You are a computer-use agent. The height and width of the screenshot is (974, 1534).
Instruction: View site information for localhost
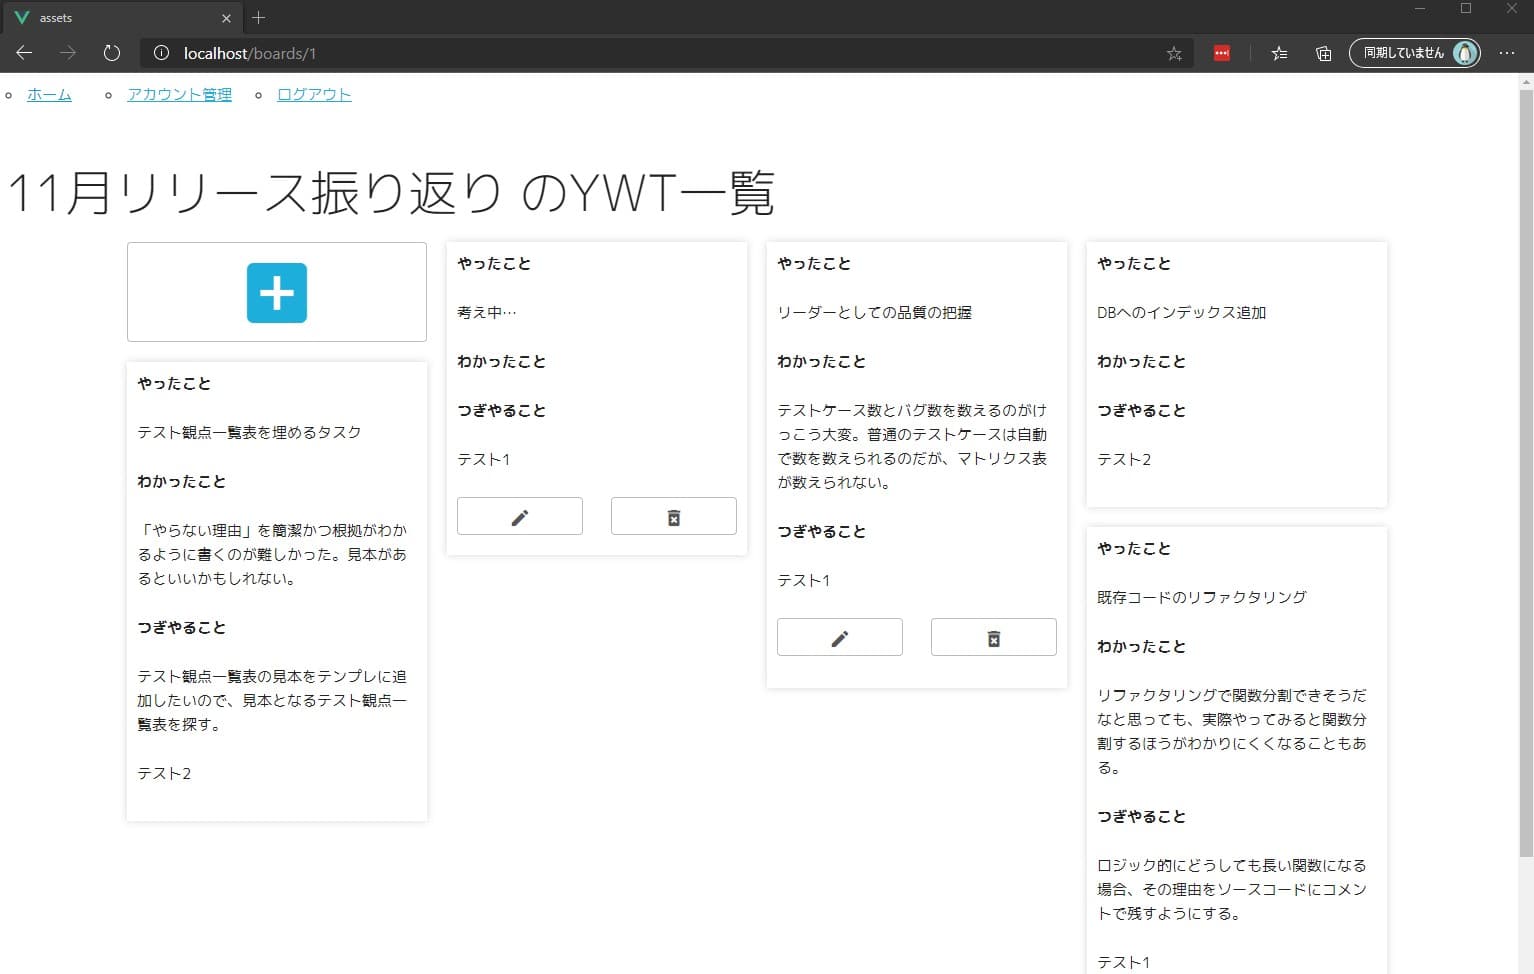(161, 53)
